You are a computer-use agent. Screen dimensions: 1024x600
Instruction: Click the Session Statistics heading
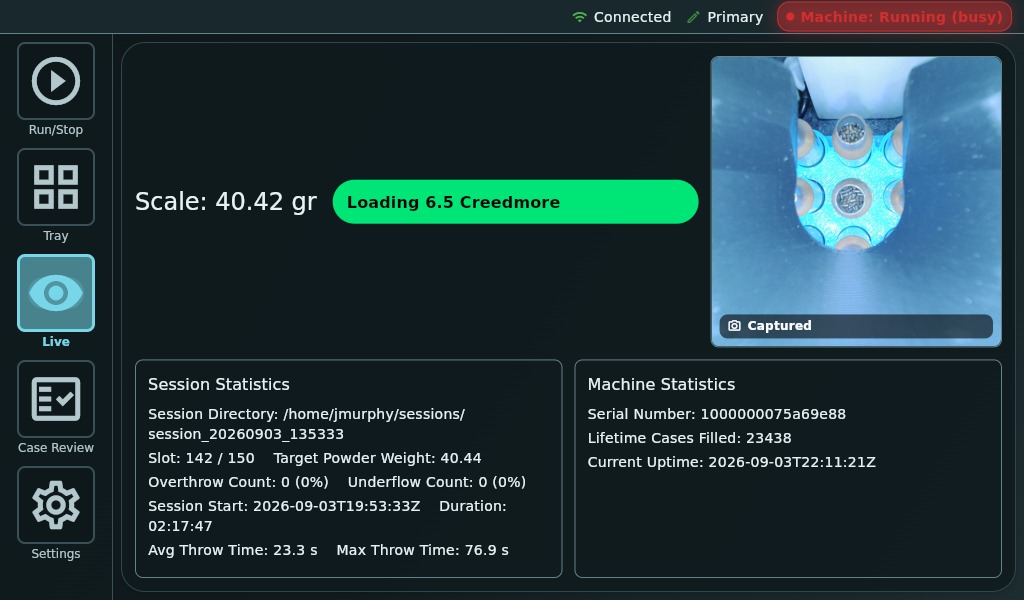tap(219, 385)
